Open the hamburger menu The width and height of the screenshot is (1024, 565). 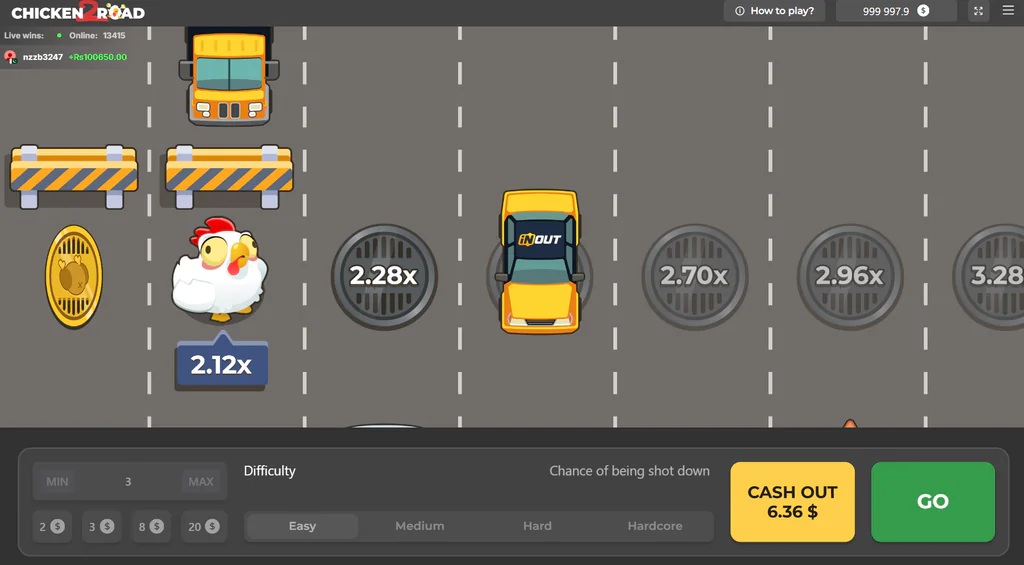point(1008,10)
